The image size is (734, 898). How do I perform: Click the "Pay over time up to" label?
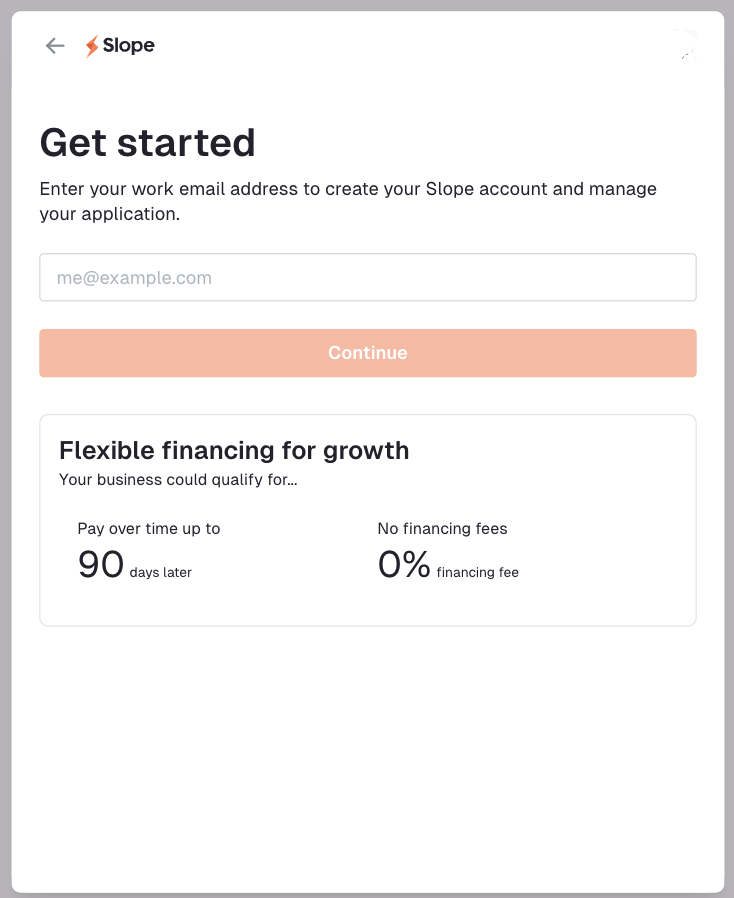(x=148, y=529)
